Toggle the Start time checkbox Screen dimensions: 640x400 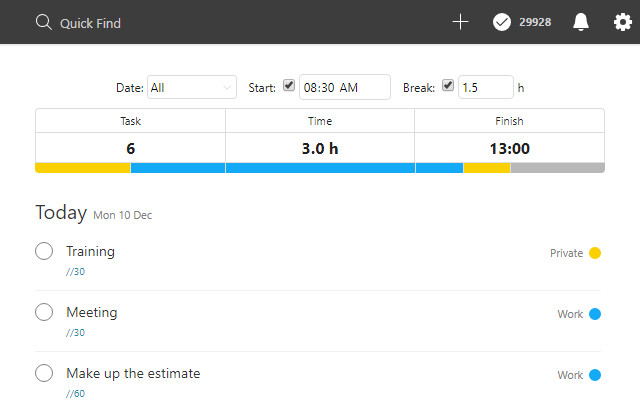click(289, 85)
